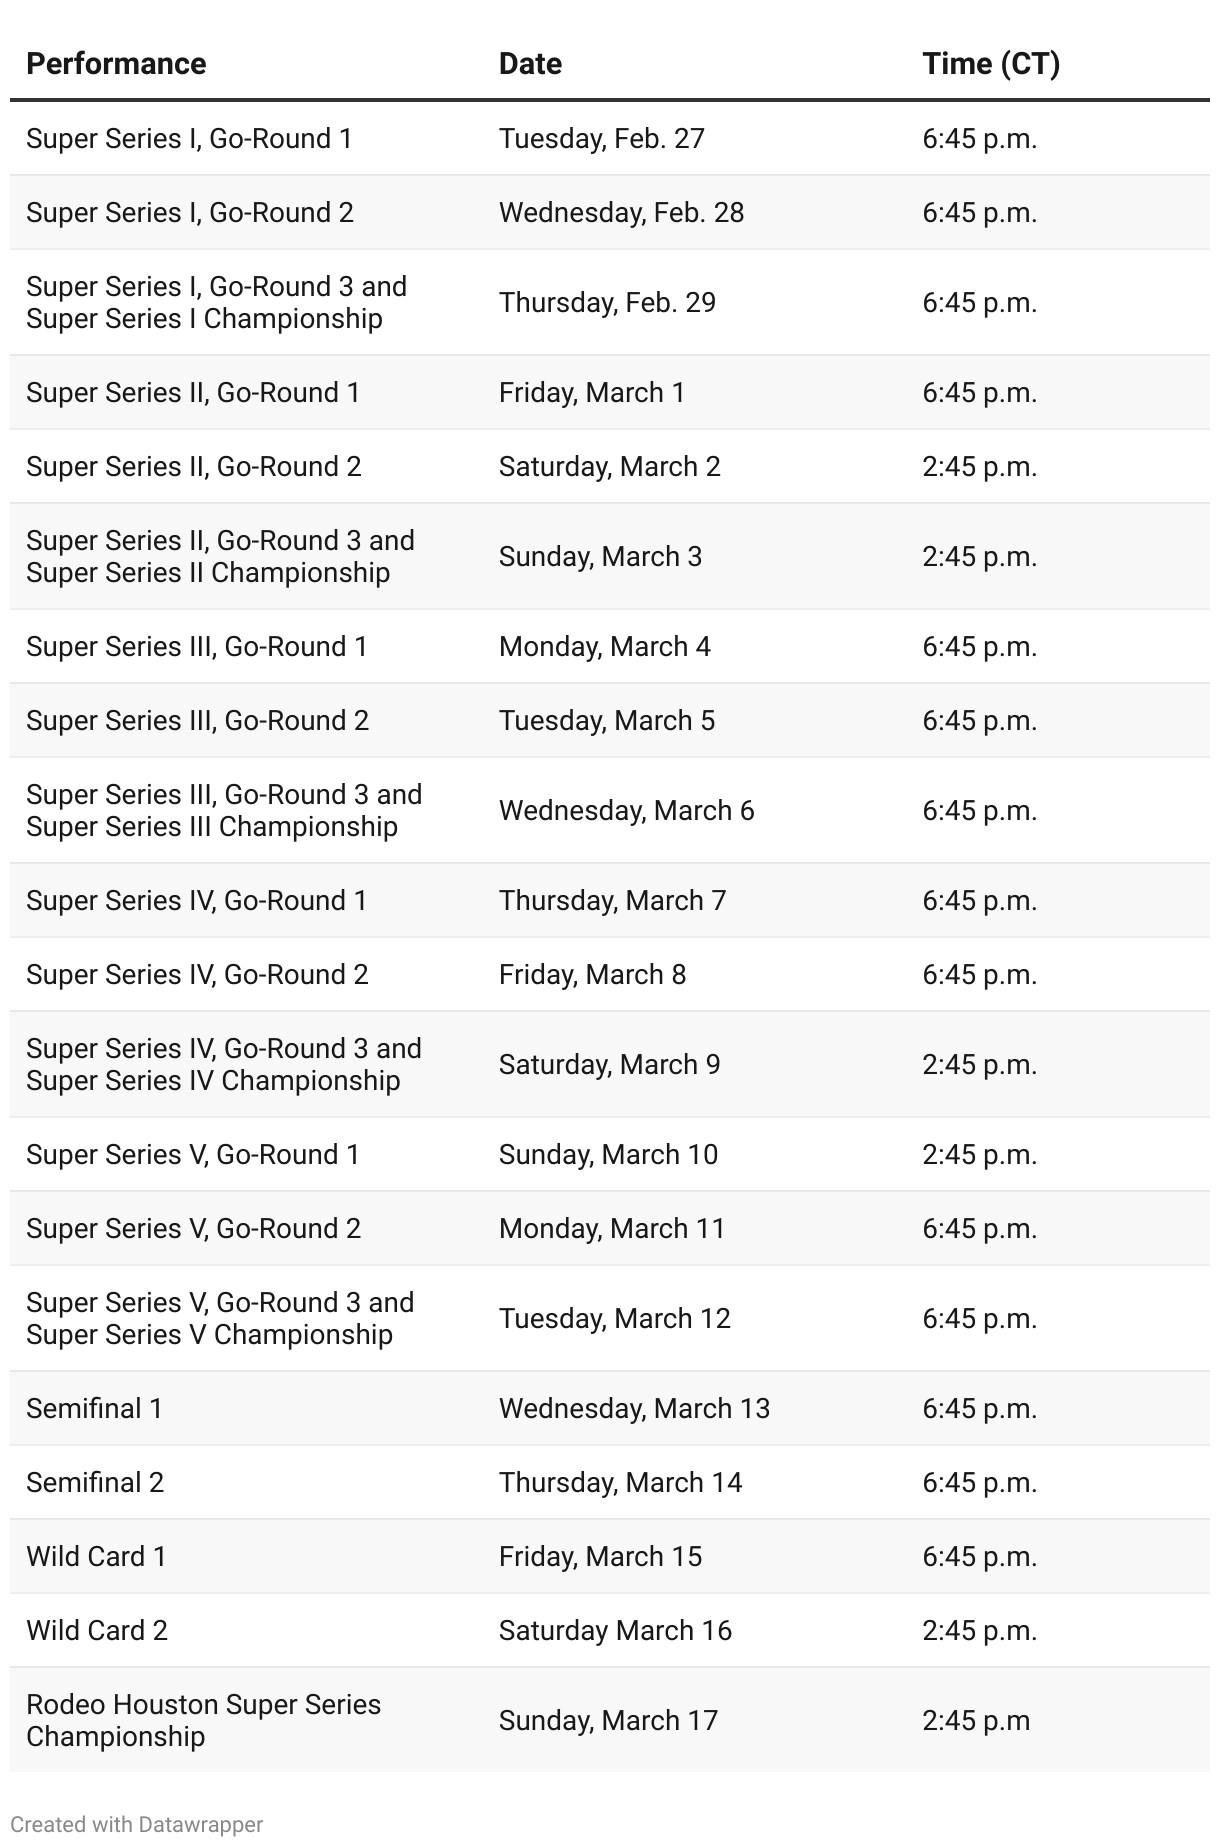Screen dimensions: 1220x1848
Task: Click the Date column header
Action: (530, 64)
